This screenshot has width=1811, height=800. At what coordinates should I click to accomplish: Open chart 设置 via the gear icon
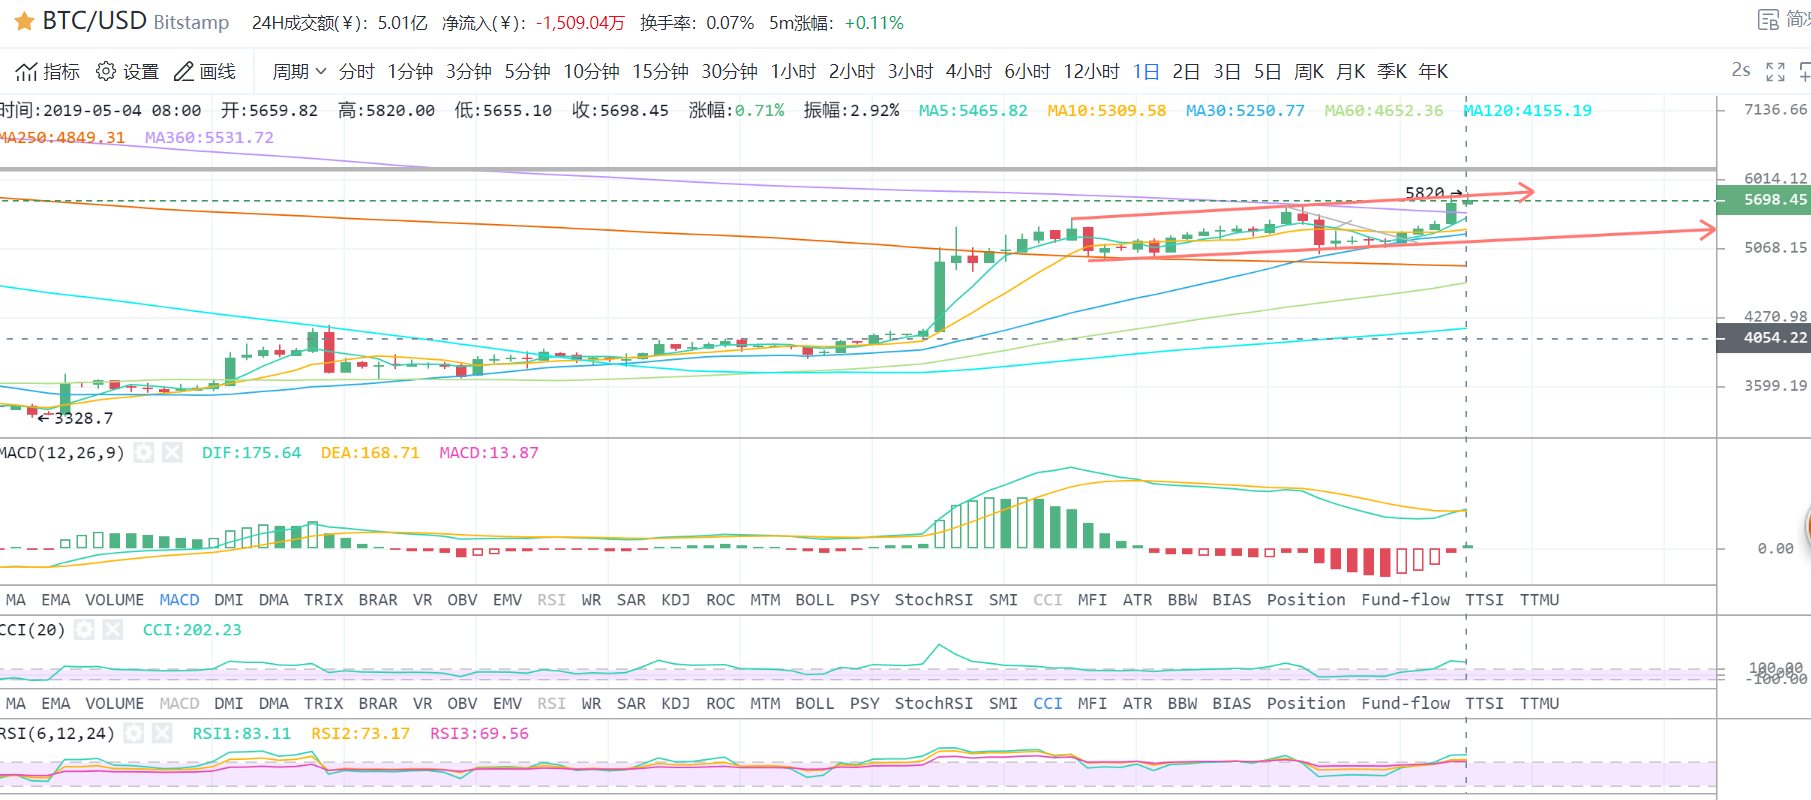[106, 72]
